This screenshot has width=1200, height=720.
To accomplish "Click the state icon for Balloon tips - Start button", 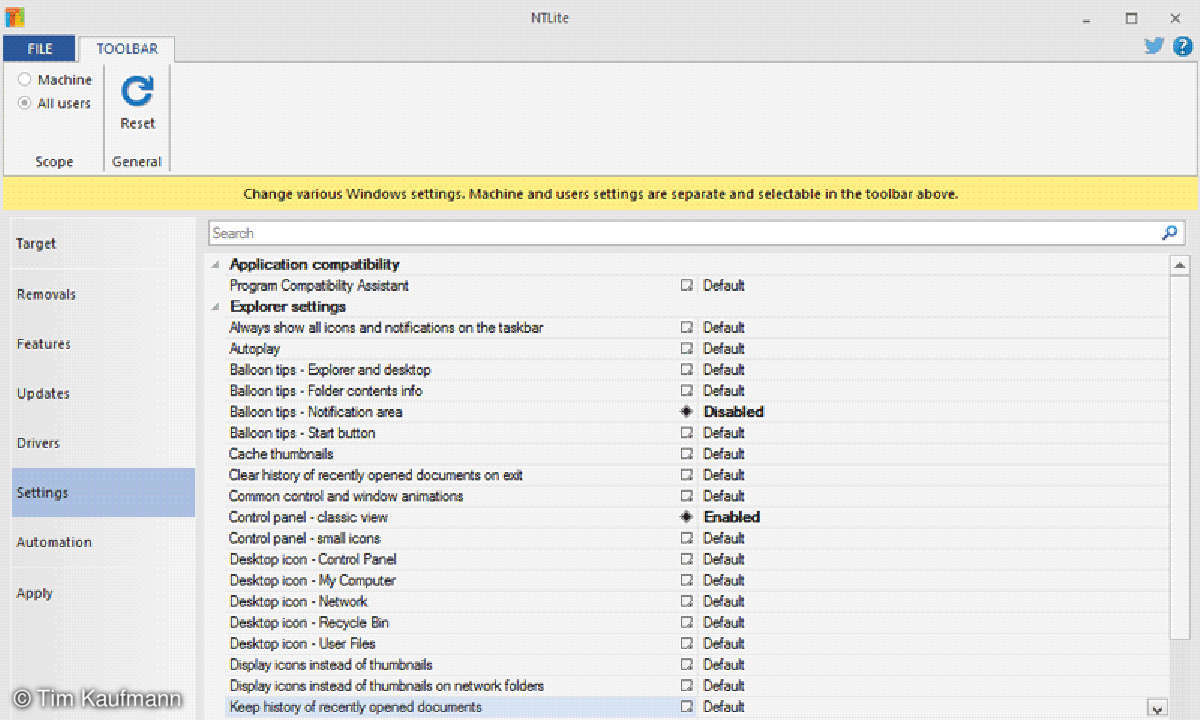I will pos(687,433).
